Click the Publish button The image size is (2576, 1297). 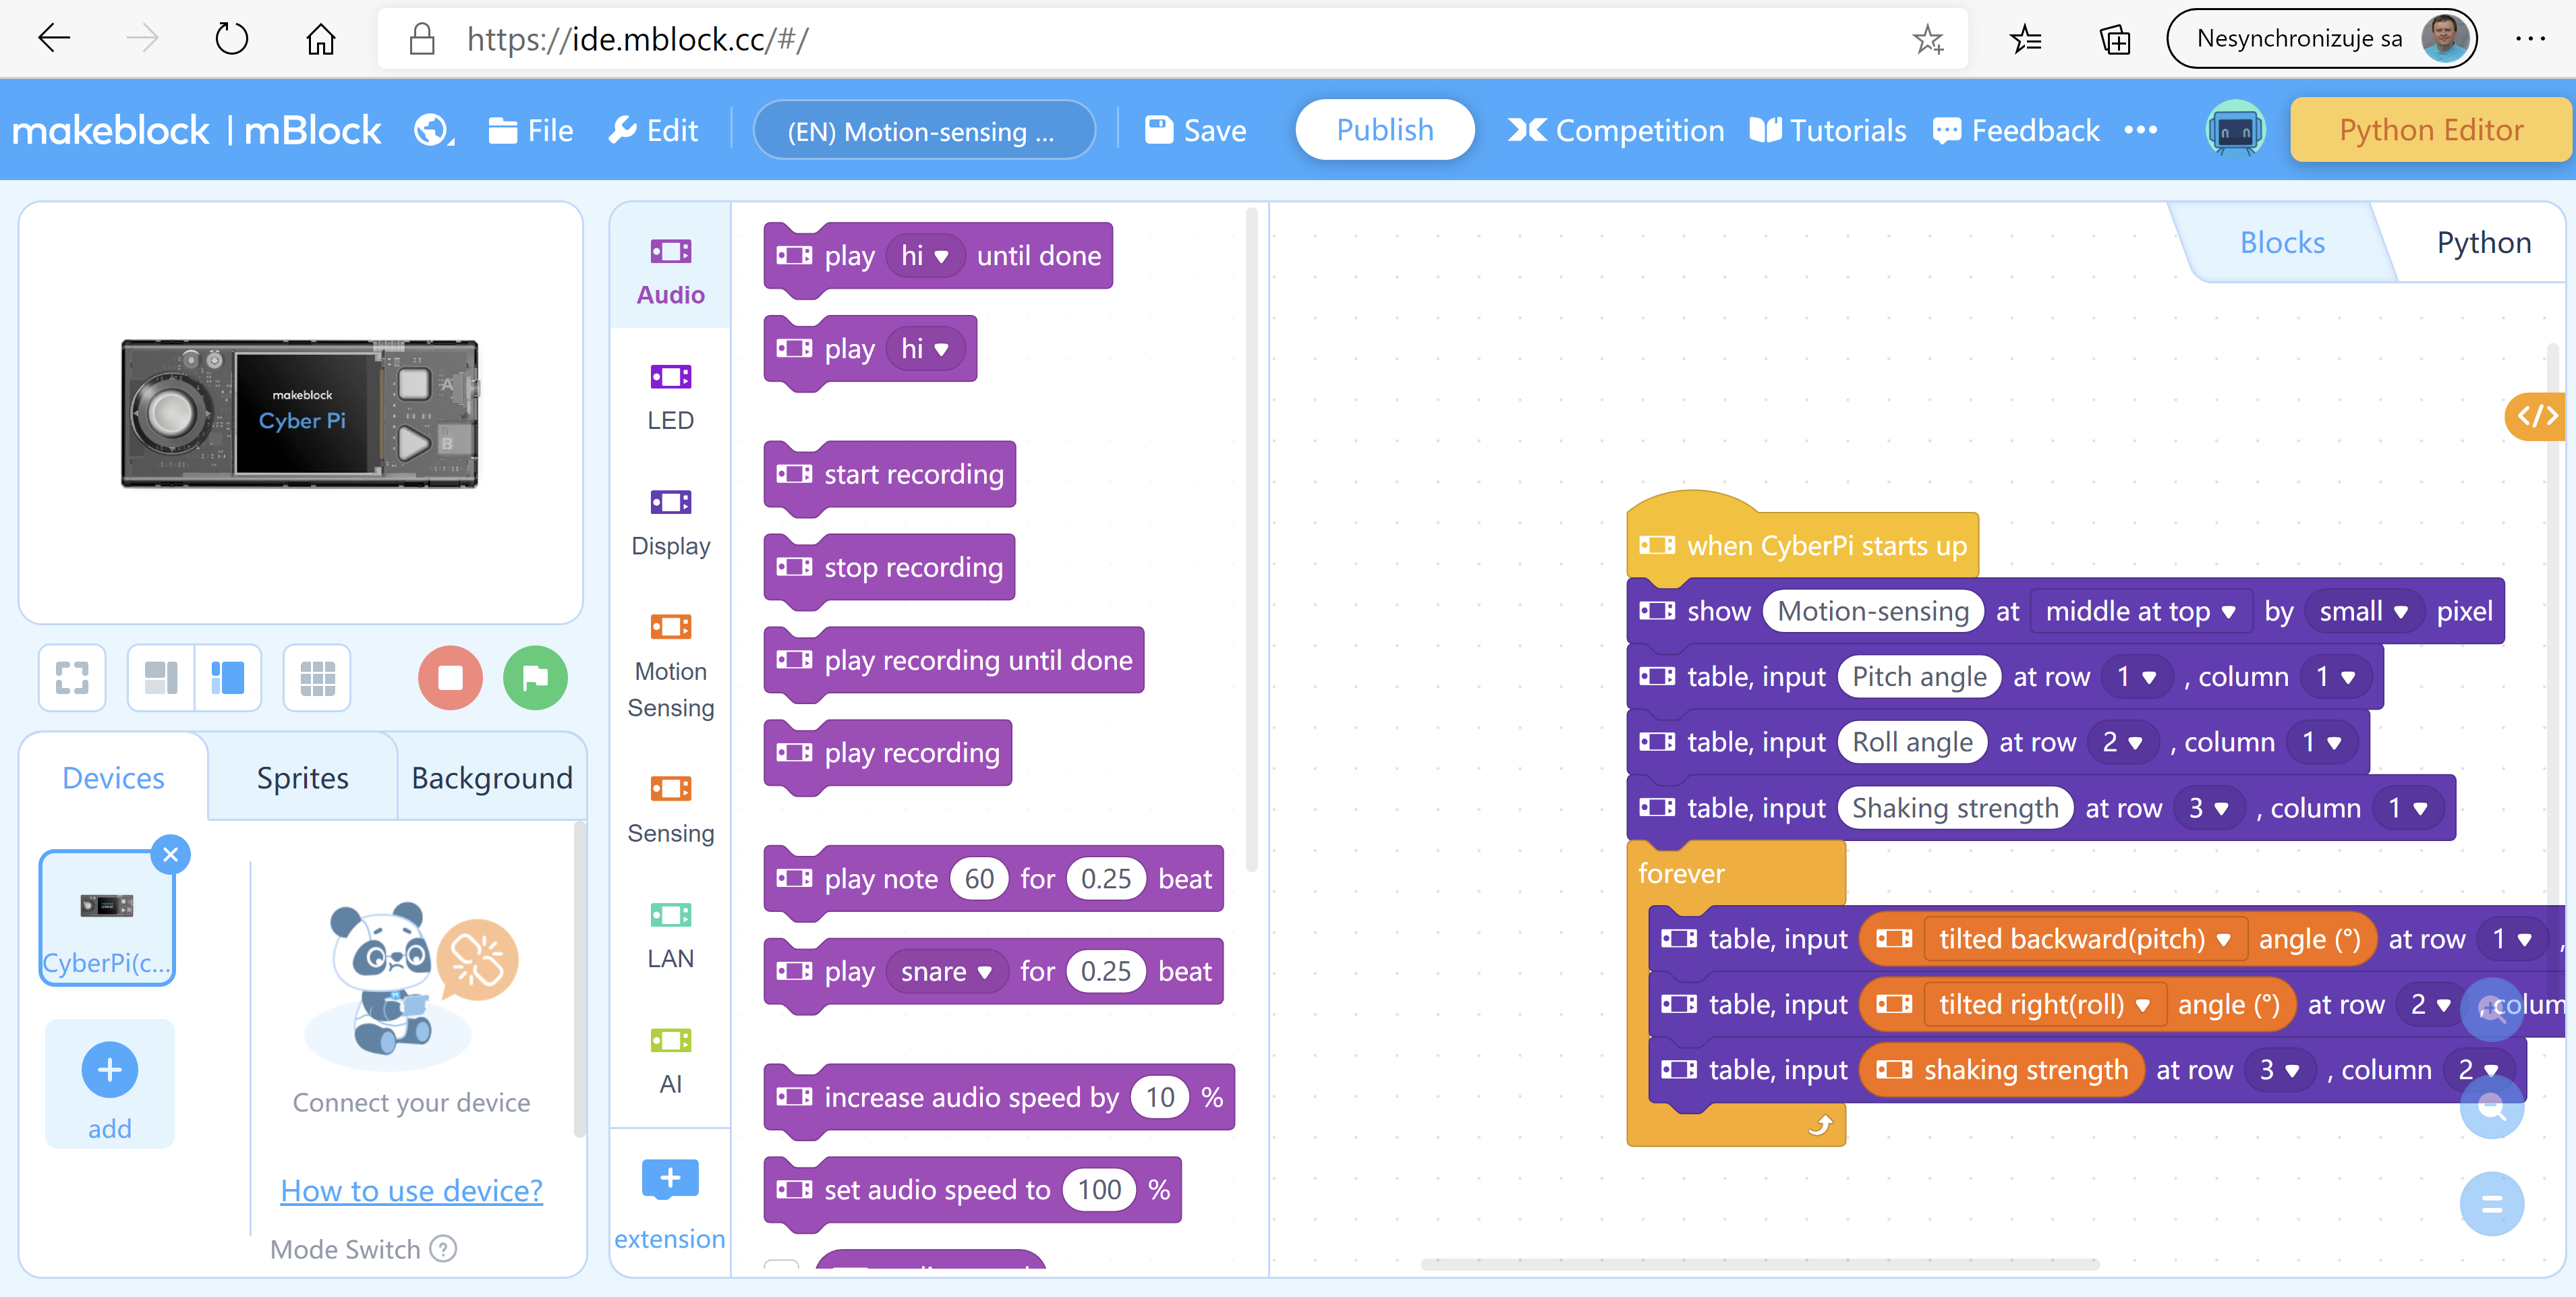click(1384, 130)
